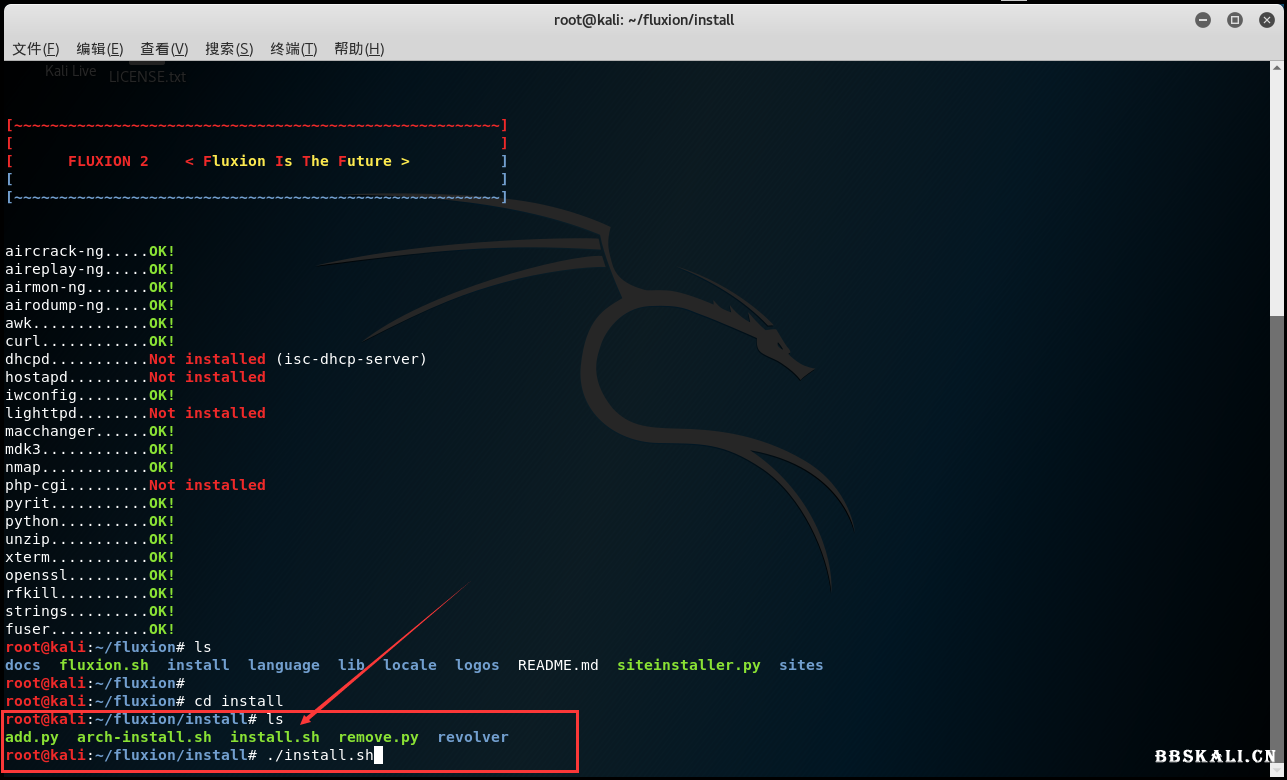Click '< Fluxion Is The Future >' banner text
This screenshot has height=780, width=1287.
(297, 161)
